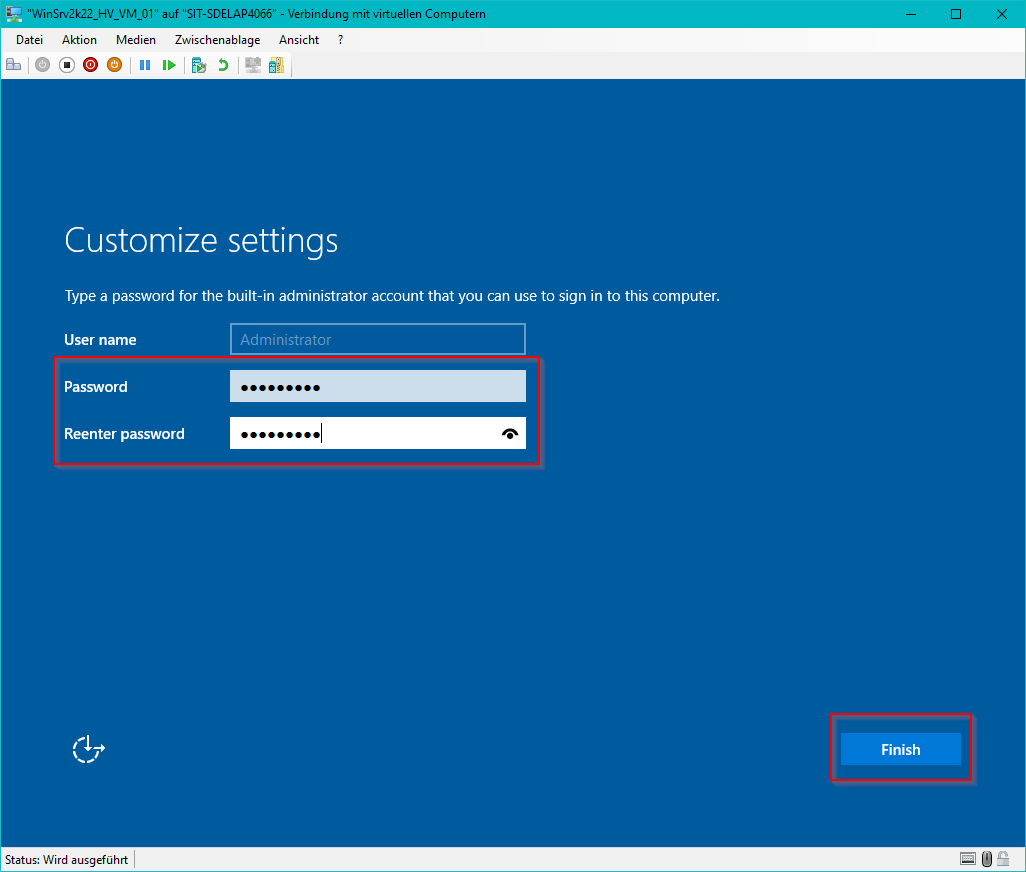Click into the Password field

click(377, 386)
